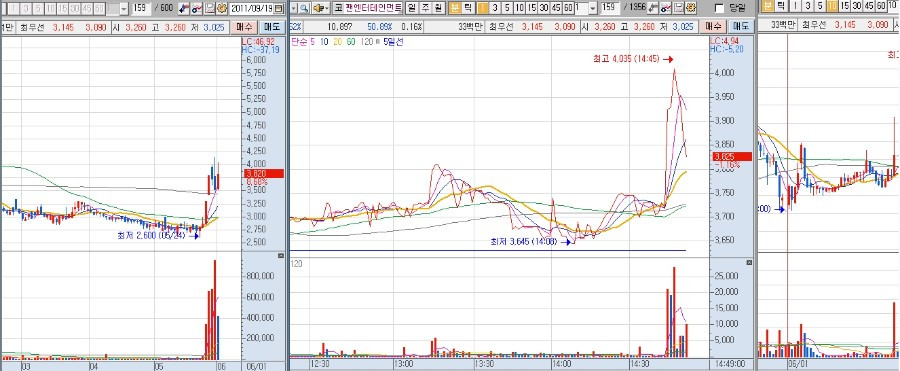
Task: Select the 3-minute interval in right panel
Action: 808,6
